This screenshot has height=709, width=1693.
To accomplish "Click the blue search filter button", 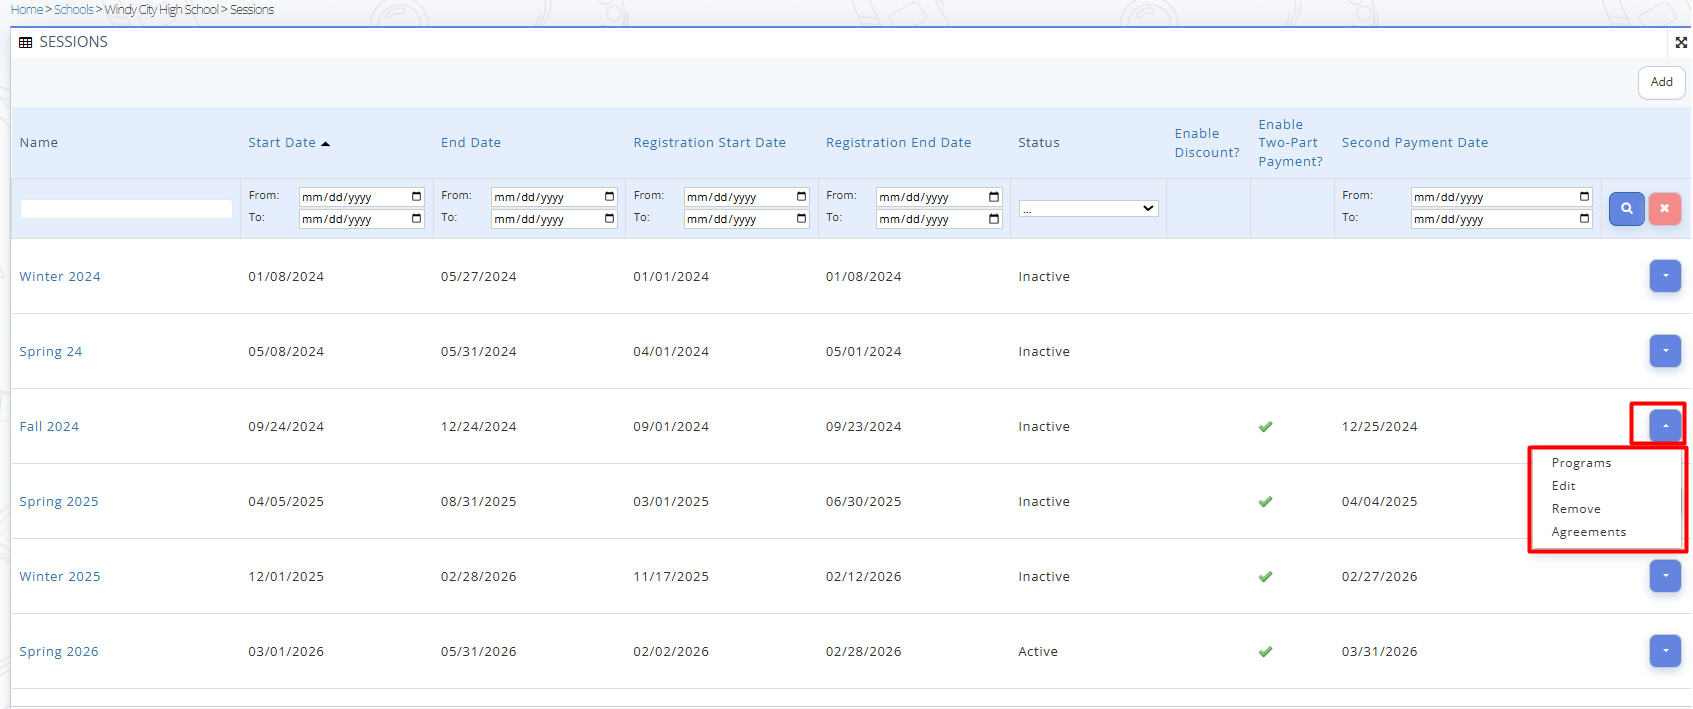I will point(1626,208).
